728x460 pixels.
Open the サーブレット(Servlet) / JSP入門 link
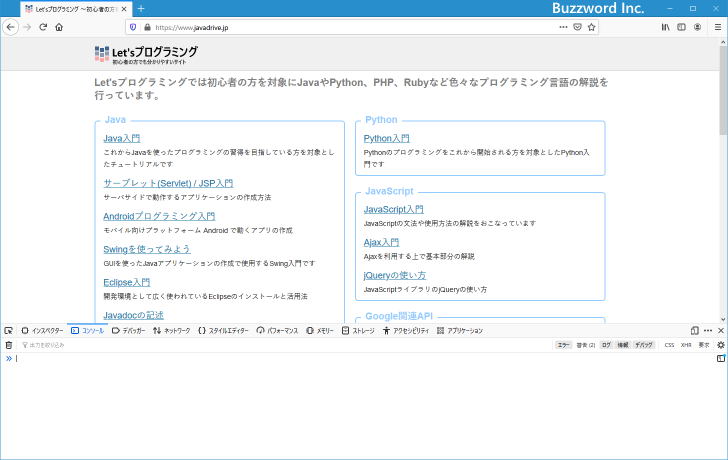(168, 183)
